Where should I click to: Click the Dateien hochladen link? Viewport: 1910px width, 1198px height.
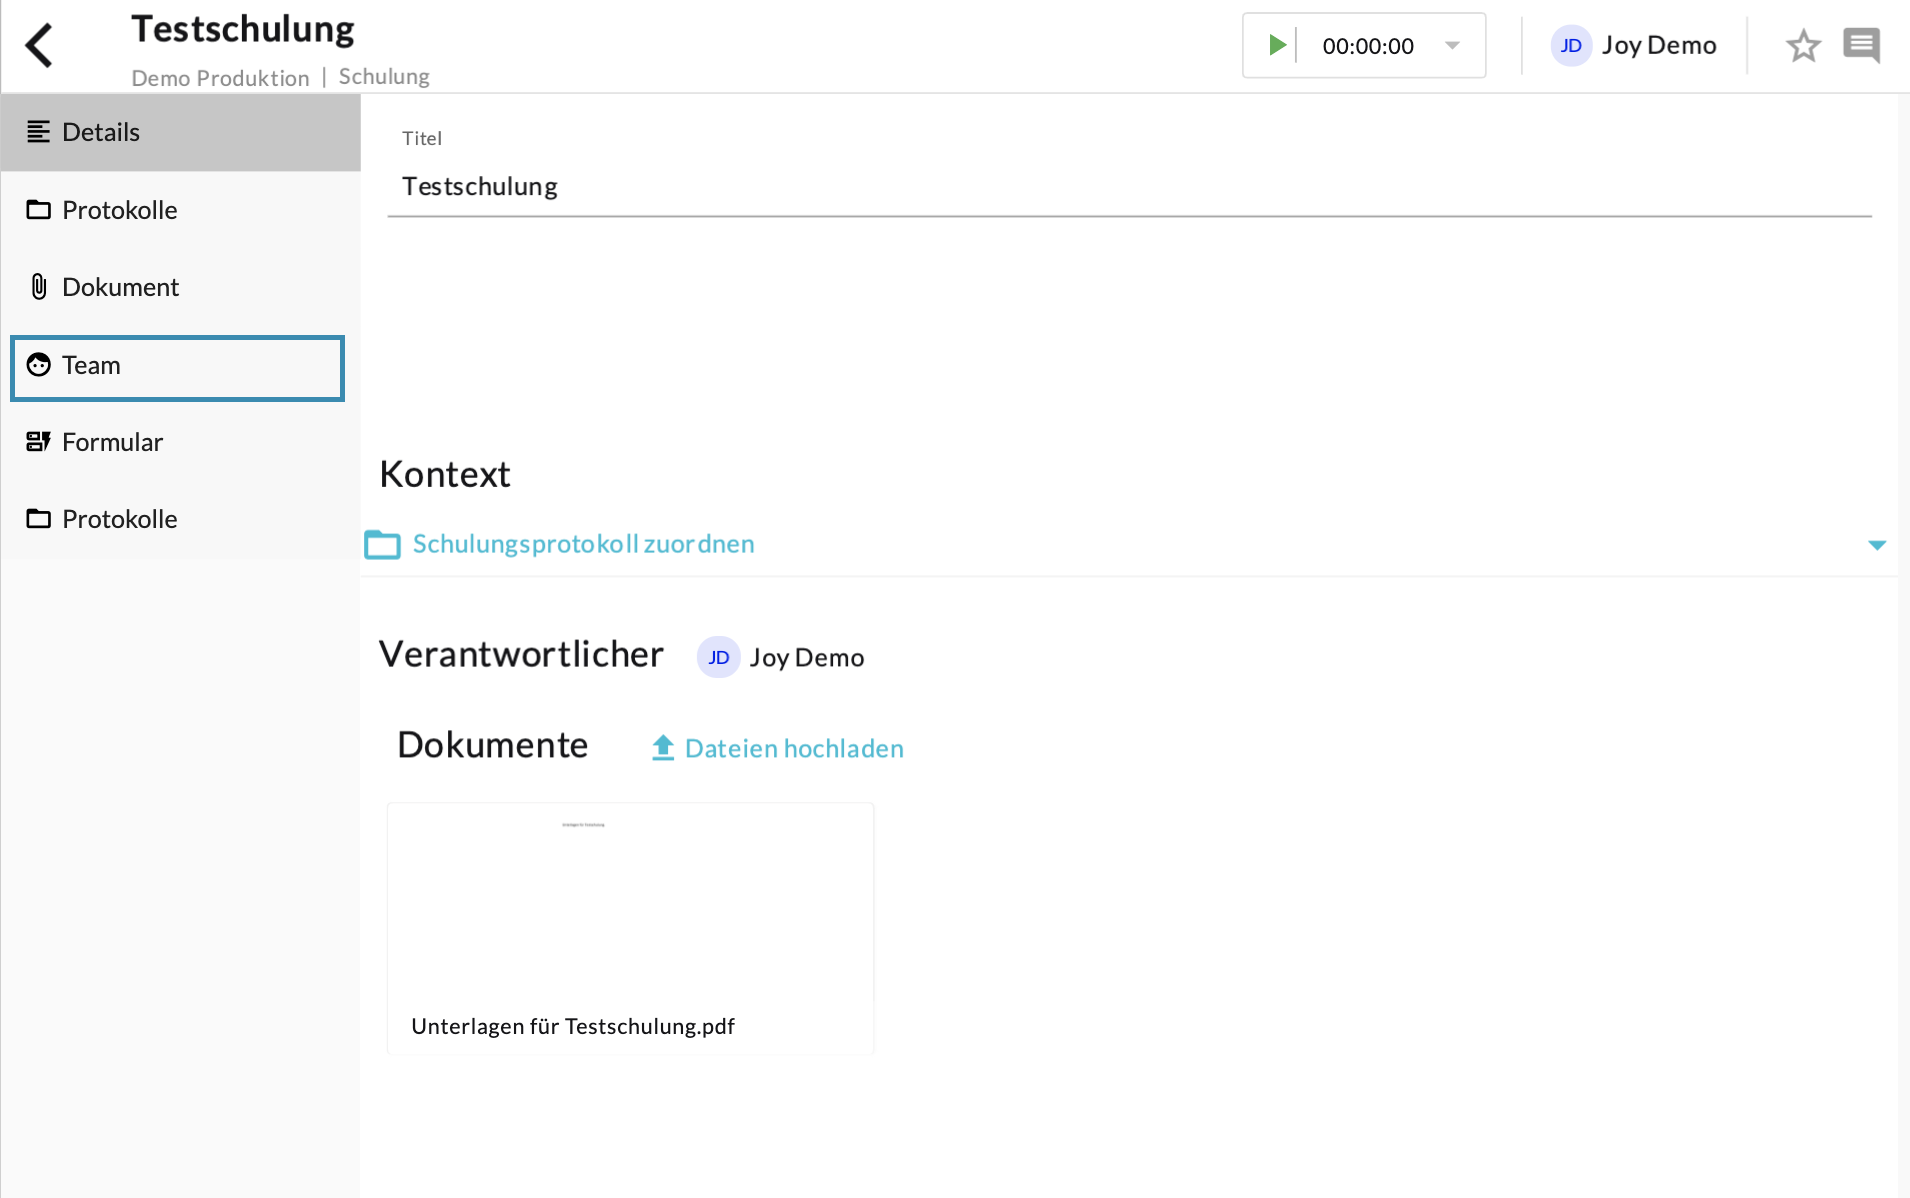pyautogui.click(x=793, y=749)
